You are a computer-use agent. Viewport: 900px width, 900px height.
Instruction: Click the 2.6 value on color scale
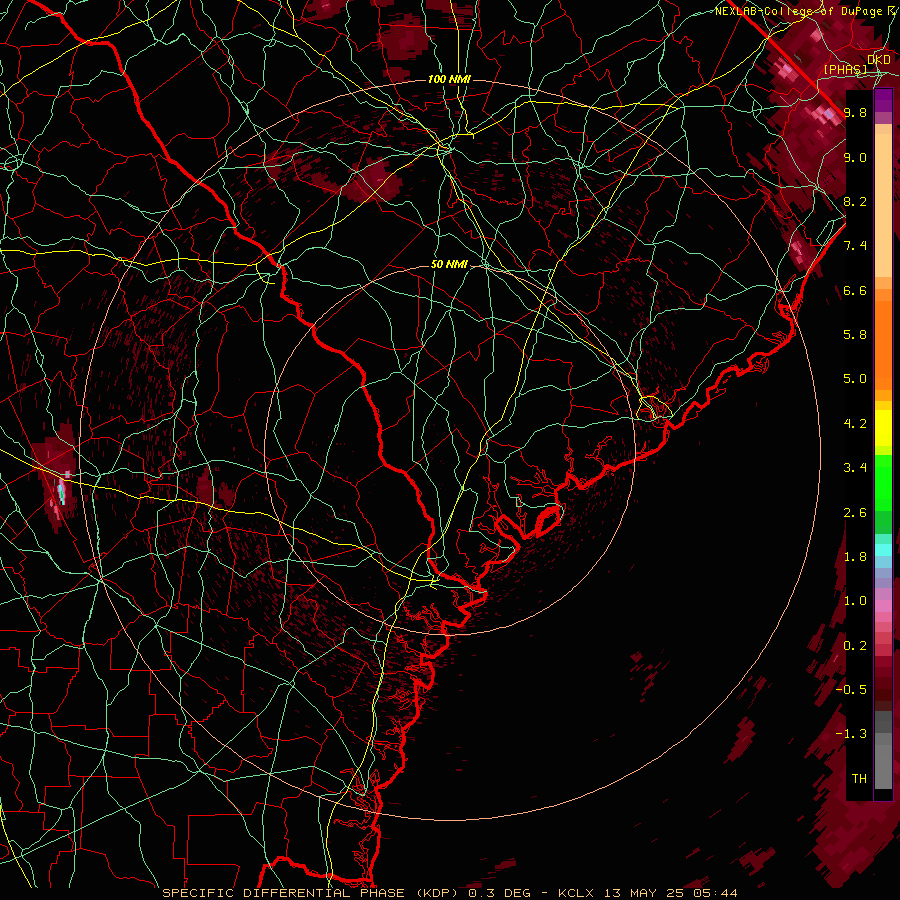[x=855, y=513]
